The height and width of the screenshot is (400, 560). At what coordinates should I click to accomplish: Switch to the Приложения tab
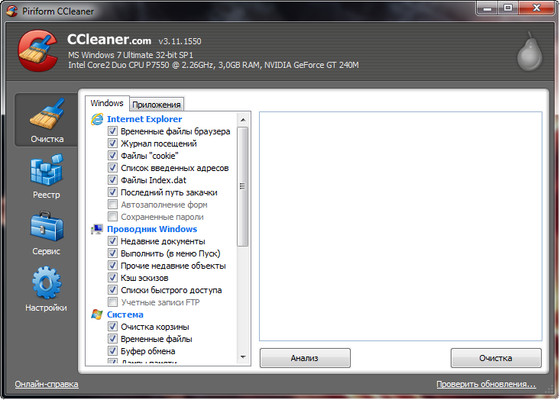(x=156, y=104)
